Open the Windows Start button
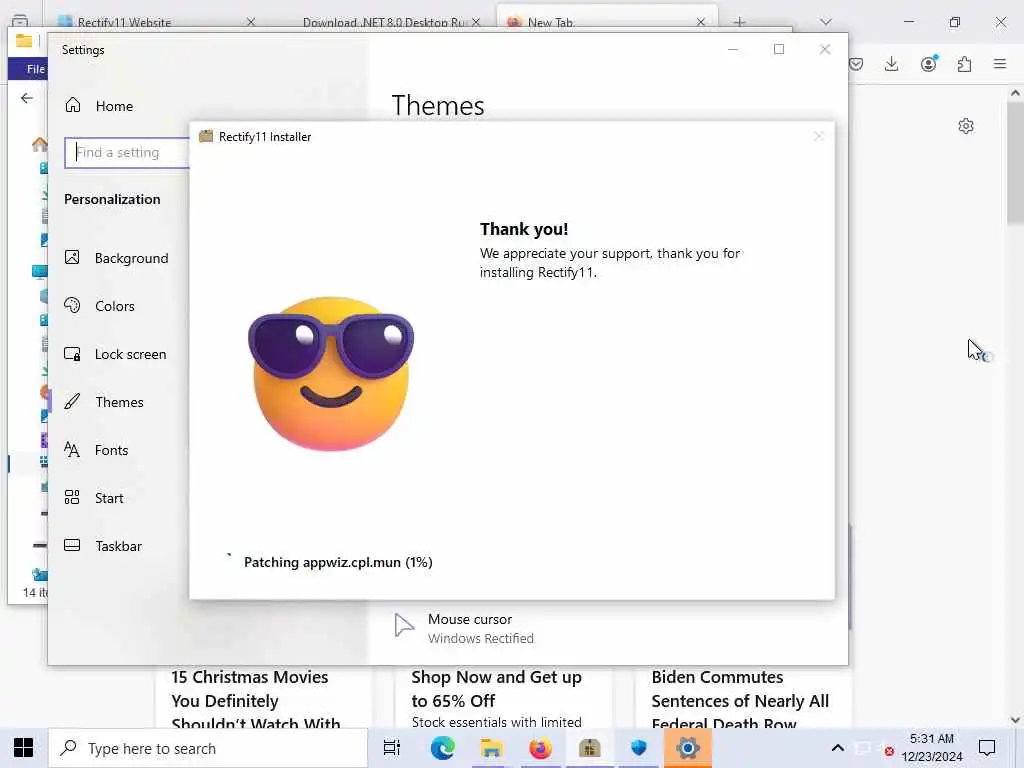 pyautogui.click(x=24, y=748)
